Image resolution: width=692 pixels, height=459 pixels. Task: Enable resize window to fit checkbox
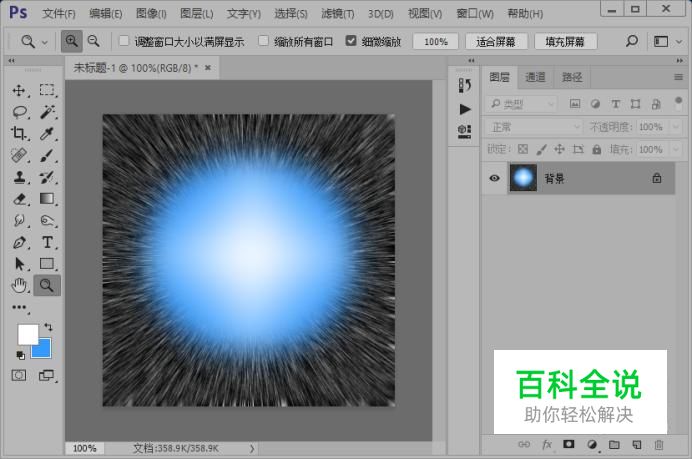point(124,41)
